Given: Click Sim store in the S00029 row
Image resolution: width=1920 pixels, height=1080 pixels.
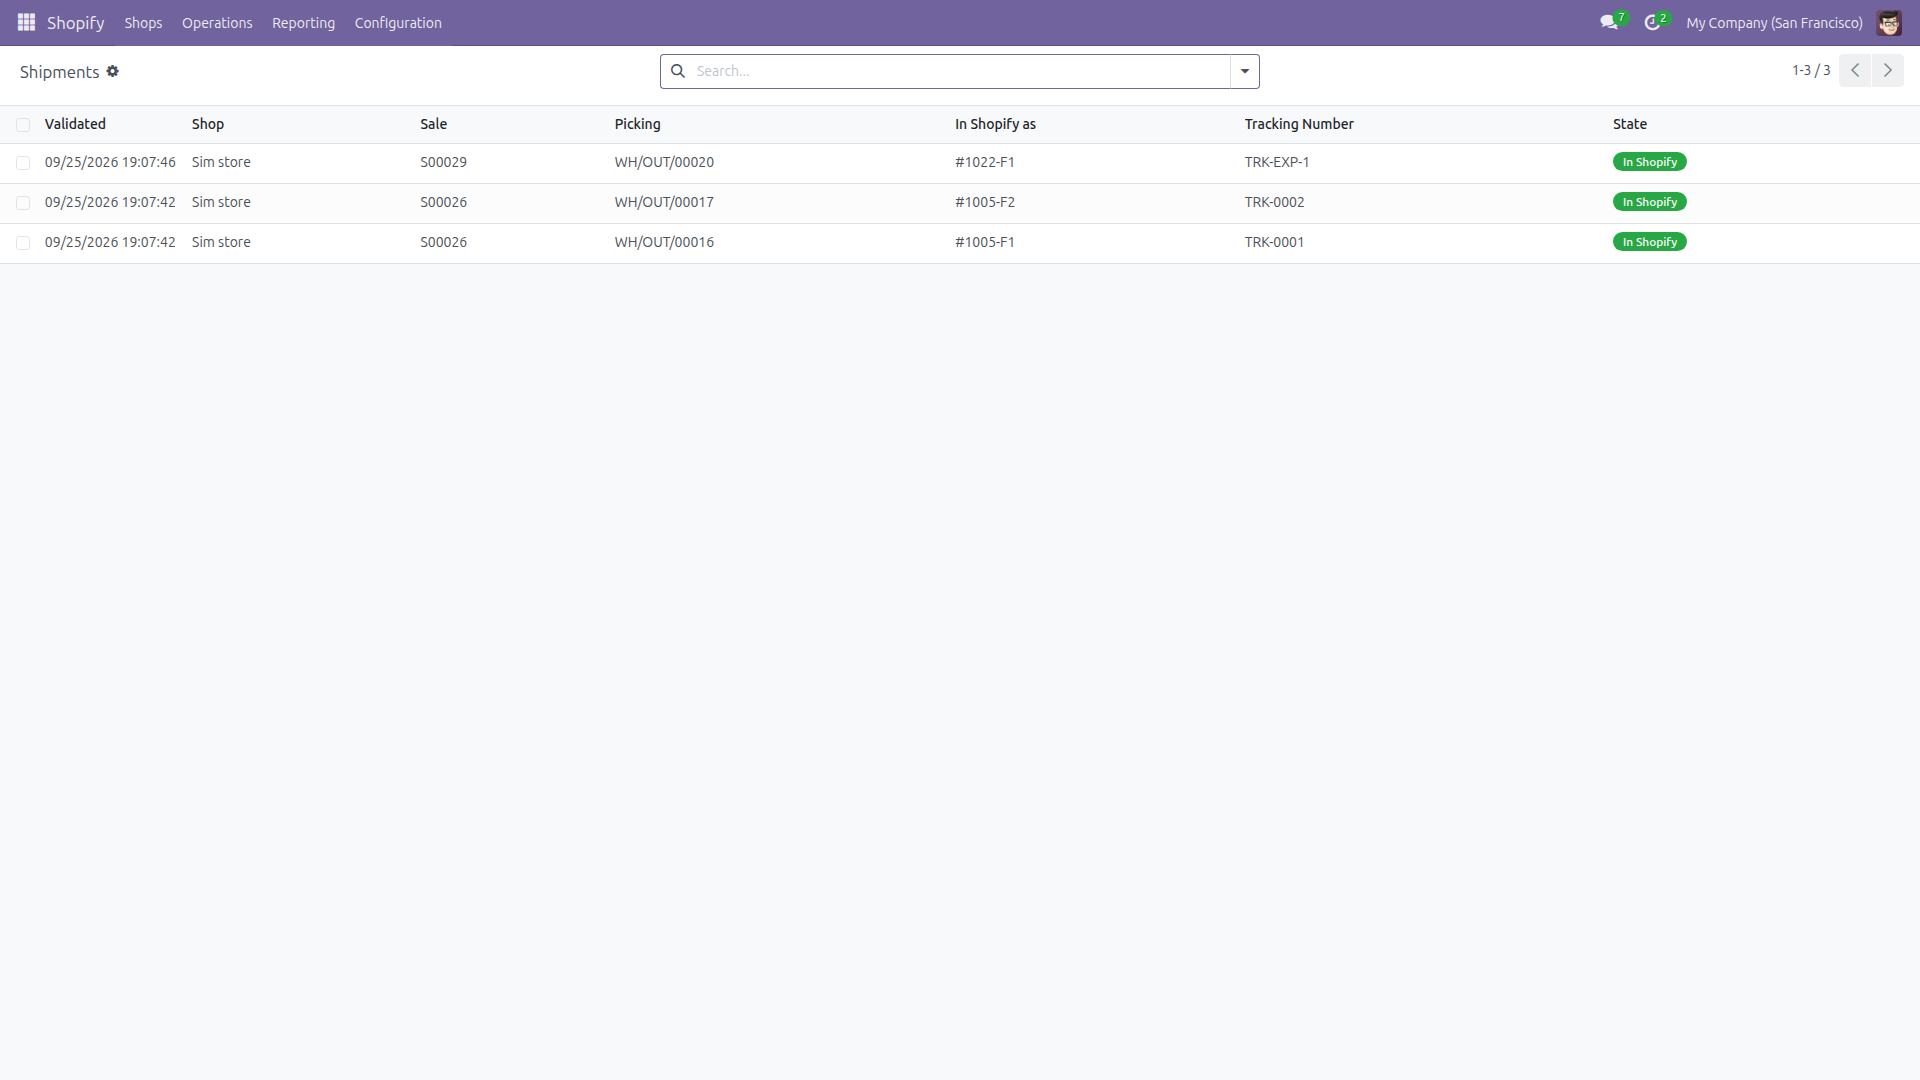Looking at the screenshot, I should point(221,162).
